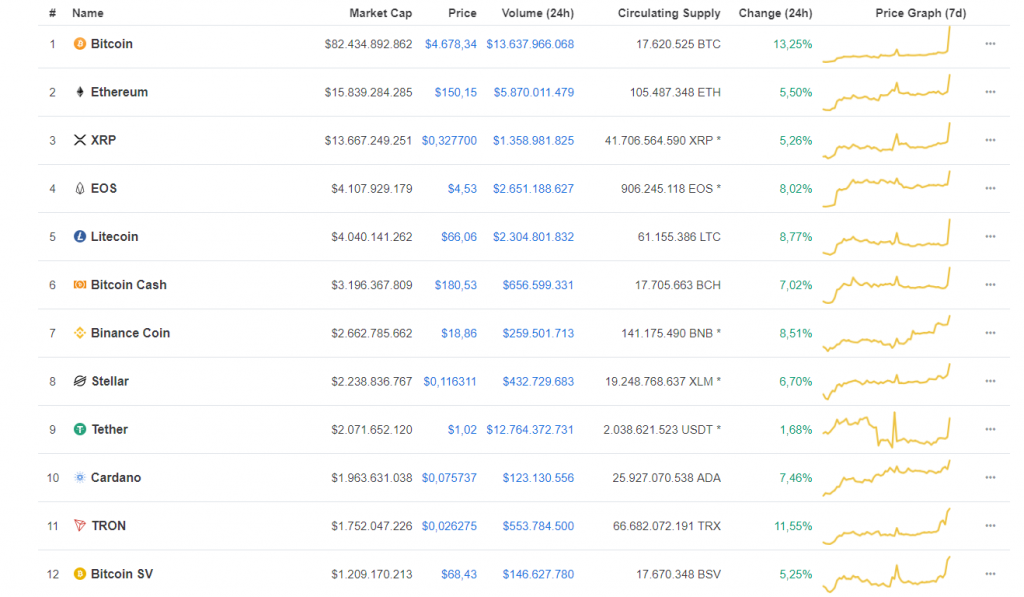Click the TRON logo icon
1024x597 pixels.
click(x=80, y=526)
